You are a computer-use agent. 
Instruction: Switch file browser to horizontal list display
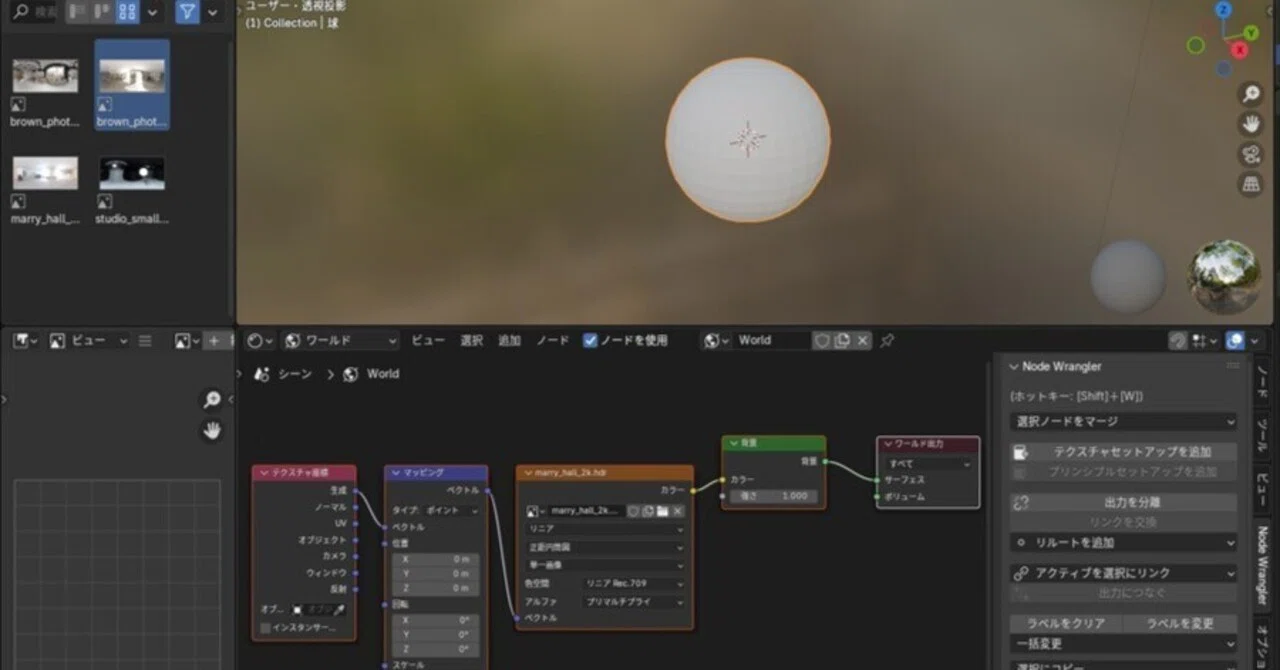(x=103, y=12)
